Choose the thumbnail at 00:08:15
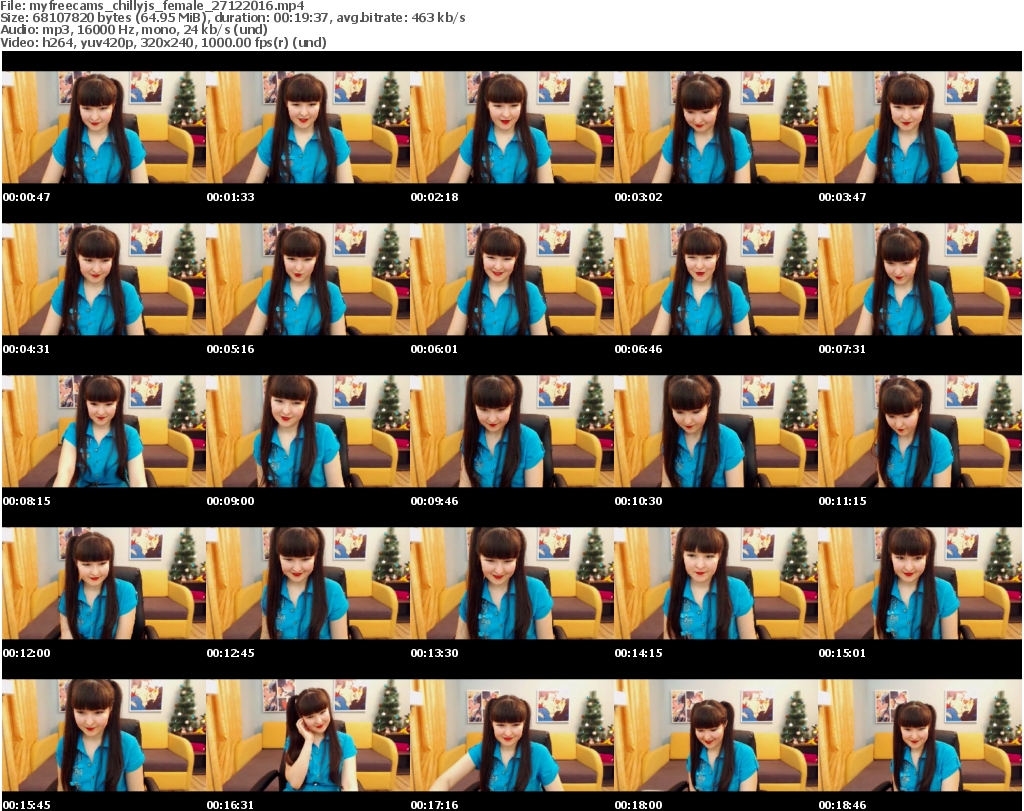 pos(104,432)
